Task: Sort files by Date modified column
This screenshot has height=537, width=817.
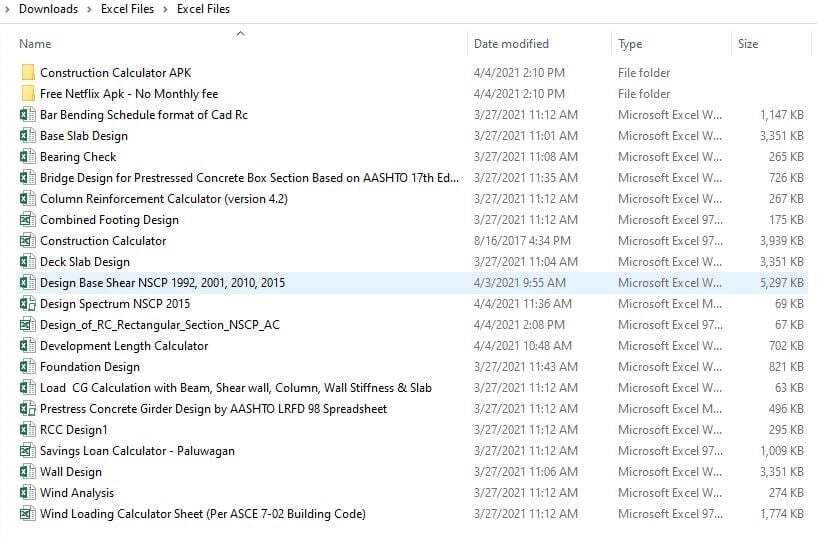Action: click(513, 44)
